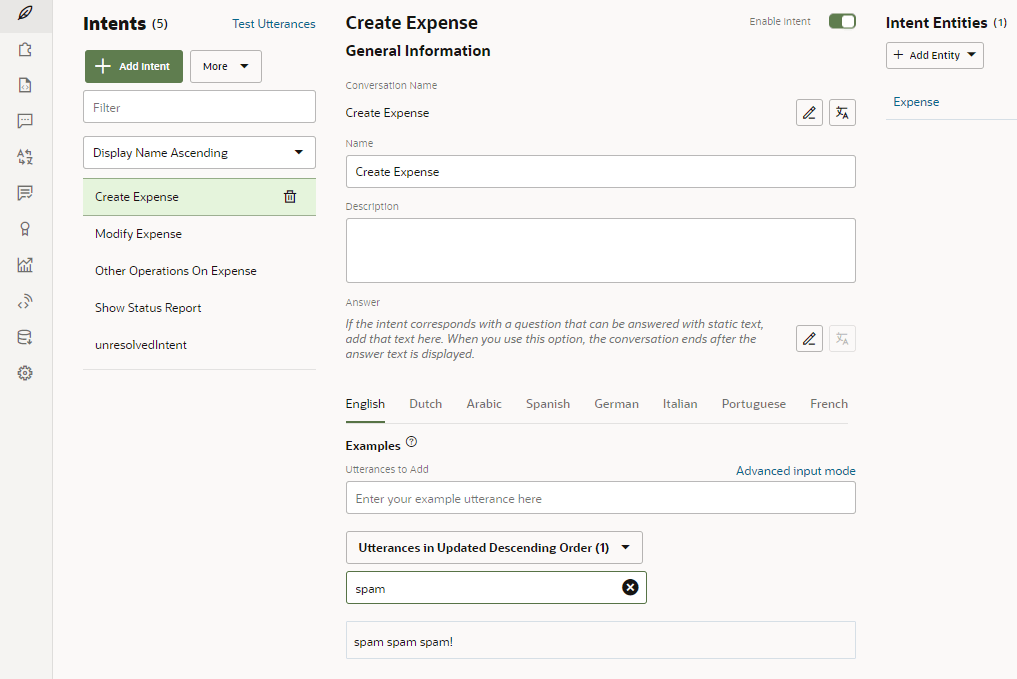Open the Insights chart icon in sidebar
Image resolution: width=1017 pixels, height=679 pixels.
[25, 265]
